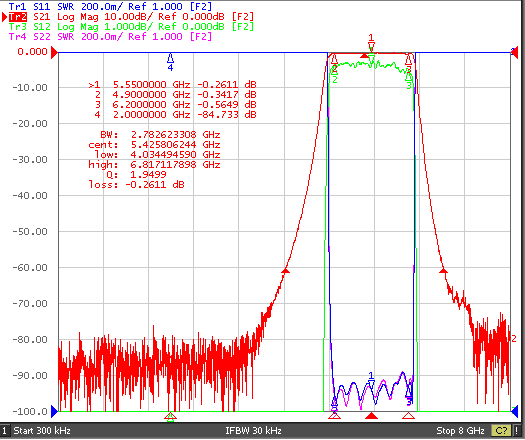
Task: Click the Start 300 kHz field
Action: tap(42, 430)
